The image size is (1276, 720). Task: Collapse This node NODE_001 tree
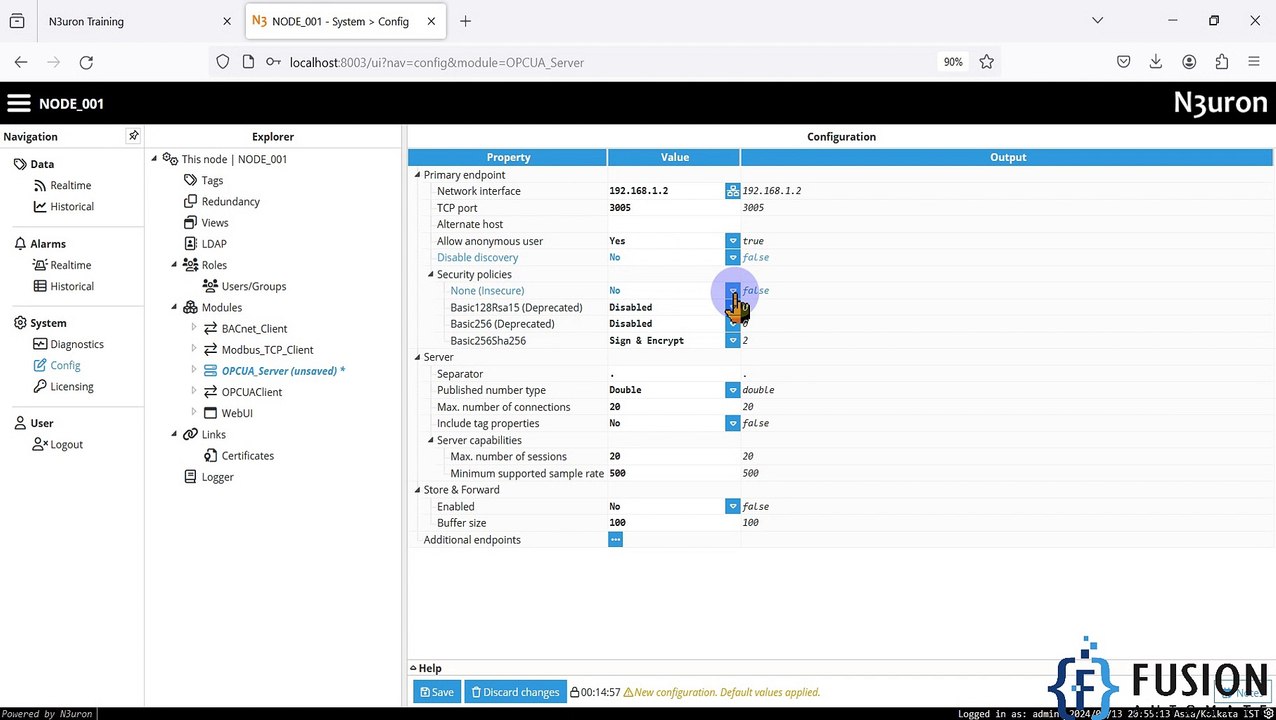point(154,158)
